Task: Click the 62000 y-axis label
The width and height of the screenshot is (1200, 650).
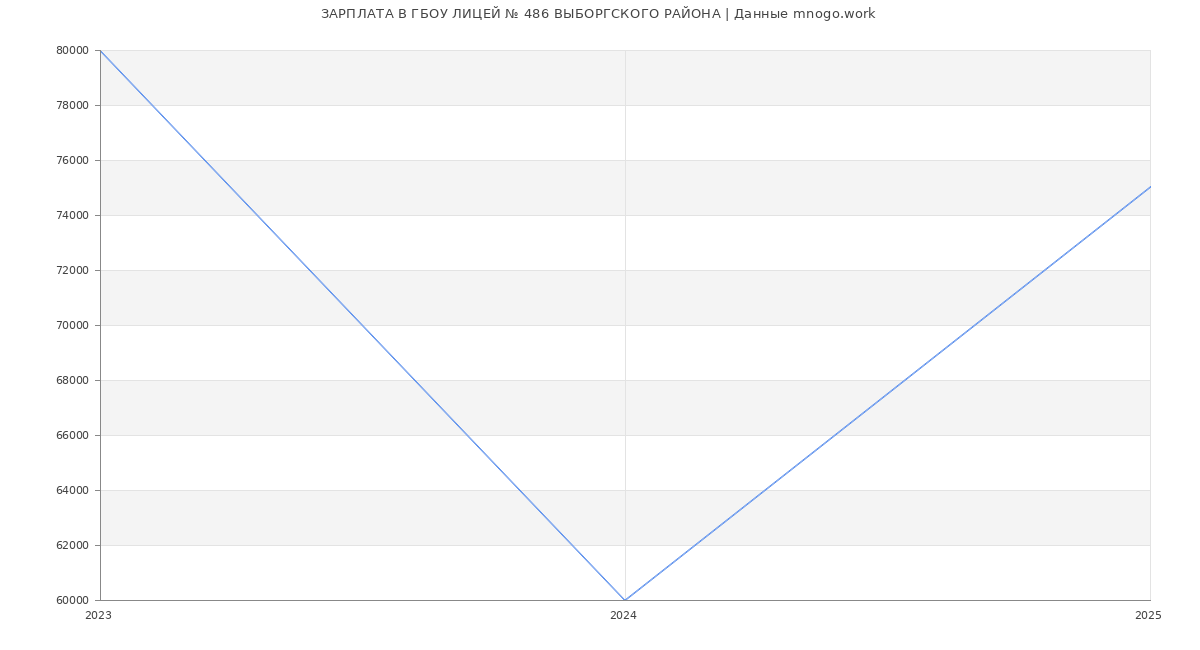Action: click(x=73, y=545)
